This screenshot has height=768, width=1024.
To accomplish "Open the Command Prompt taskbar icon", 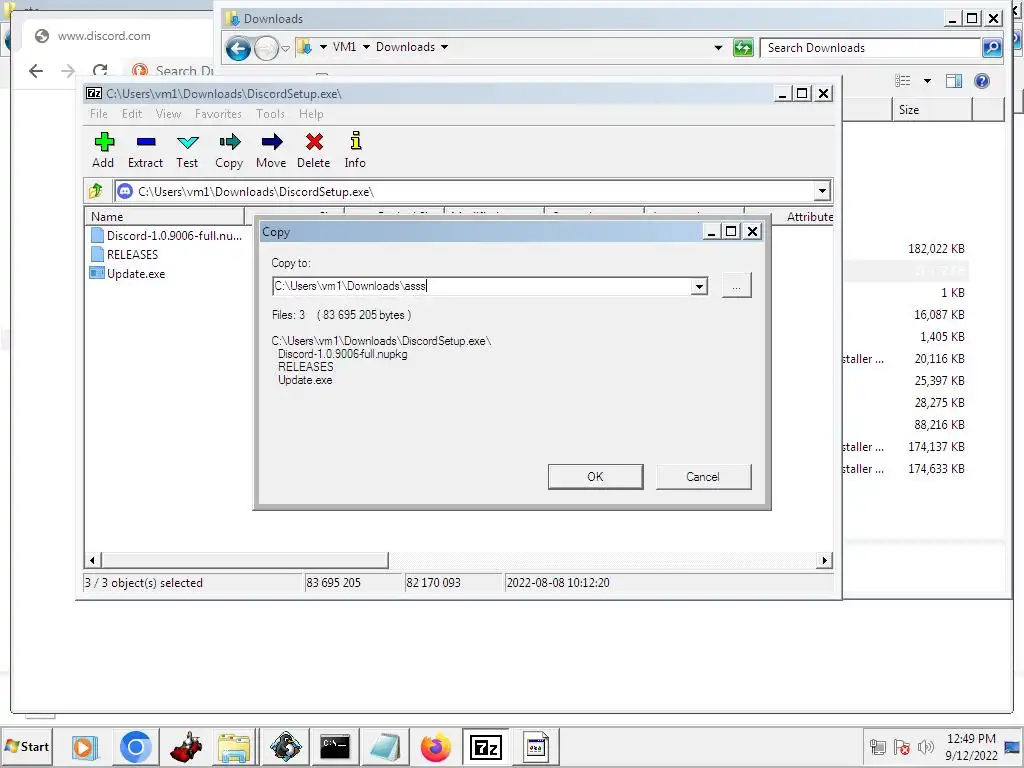I will coord(335,747).
